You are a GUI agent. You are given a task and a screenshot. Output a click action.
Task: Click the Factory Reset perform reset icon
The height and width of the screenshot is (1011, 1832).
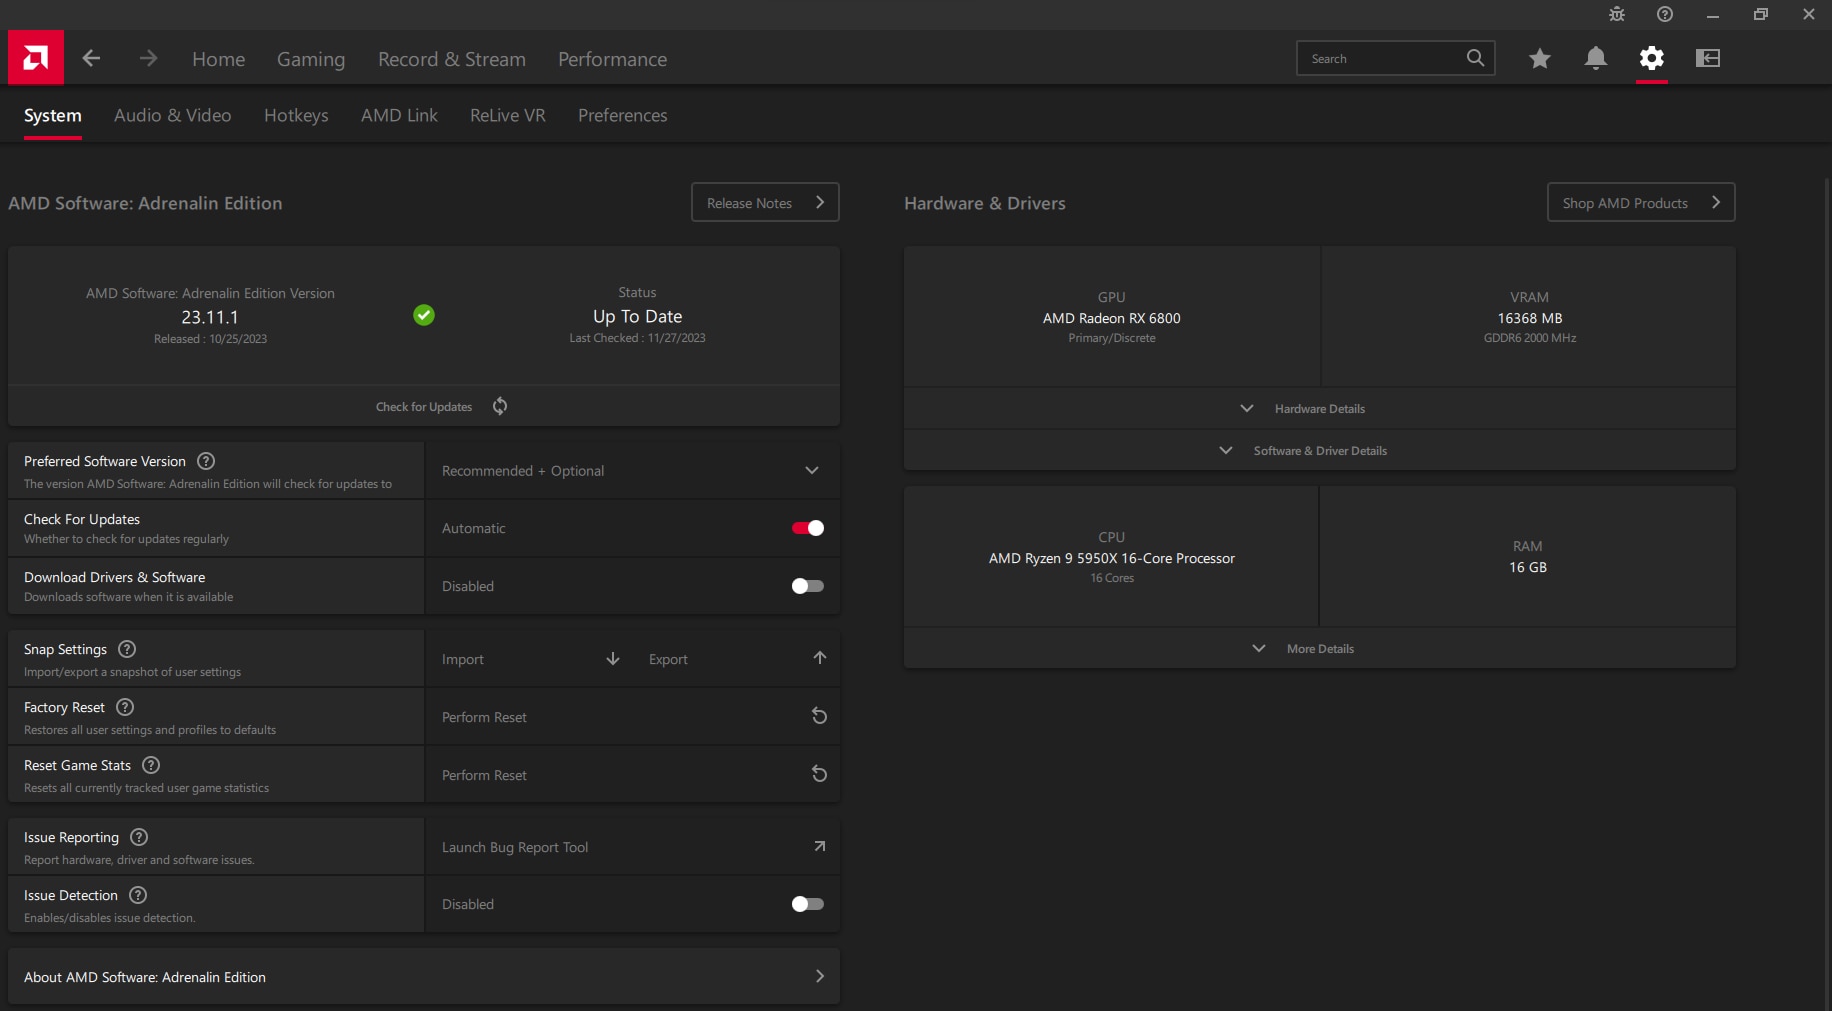(x=819, y=716)
